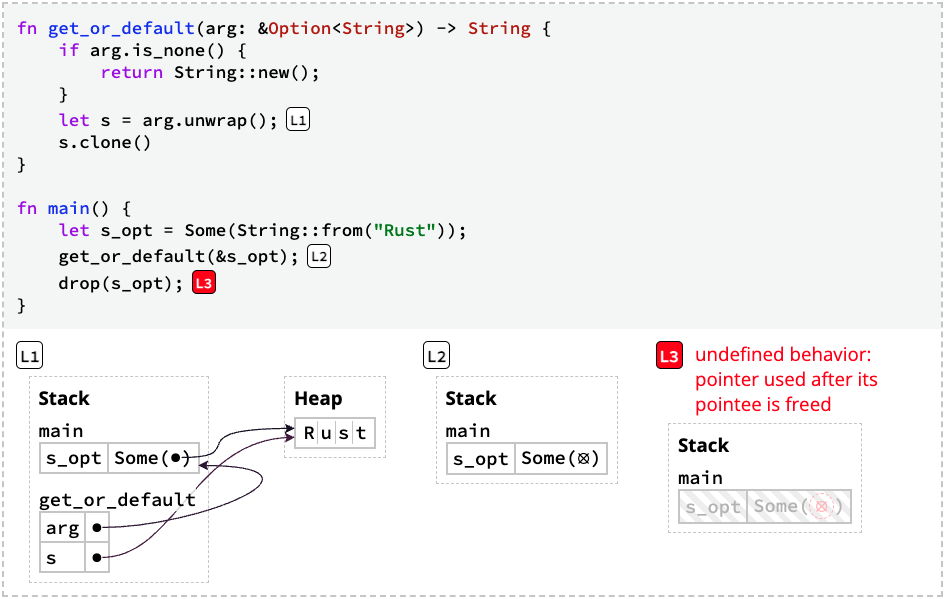Click the L2 marker after get_or_default call

pos(319,256)
